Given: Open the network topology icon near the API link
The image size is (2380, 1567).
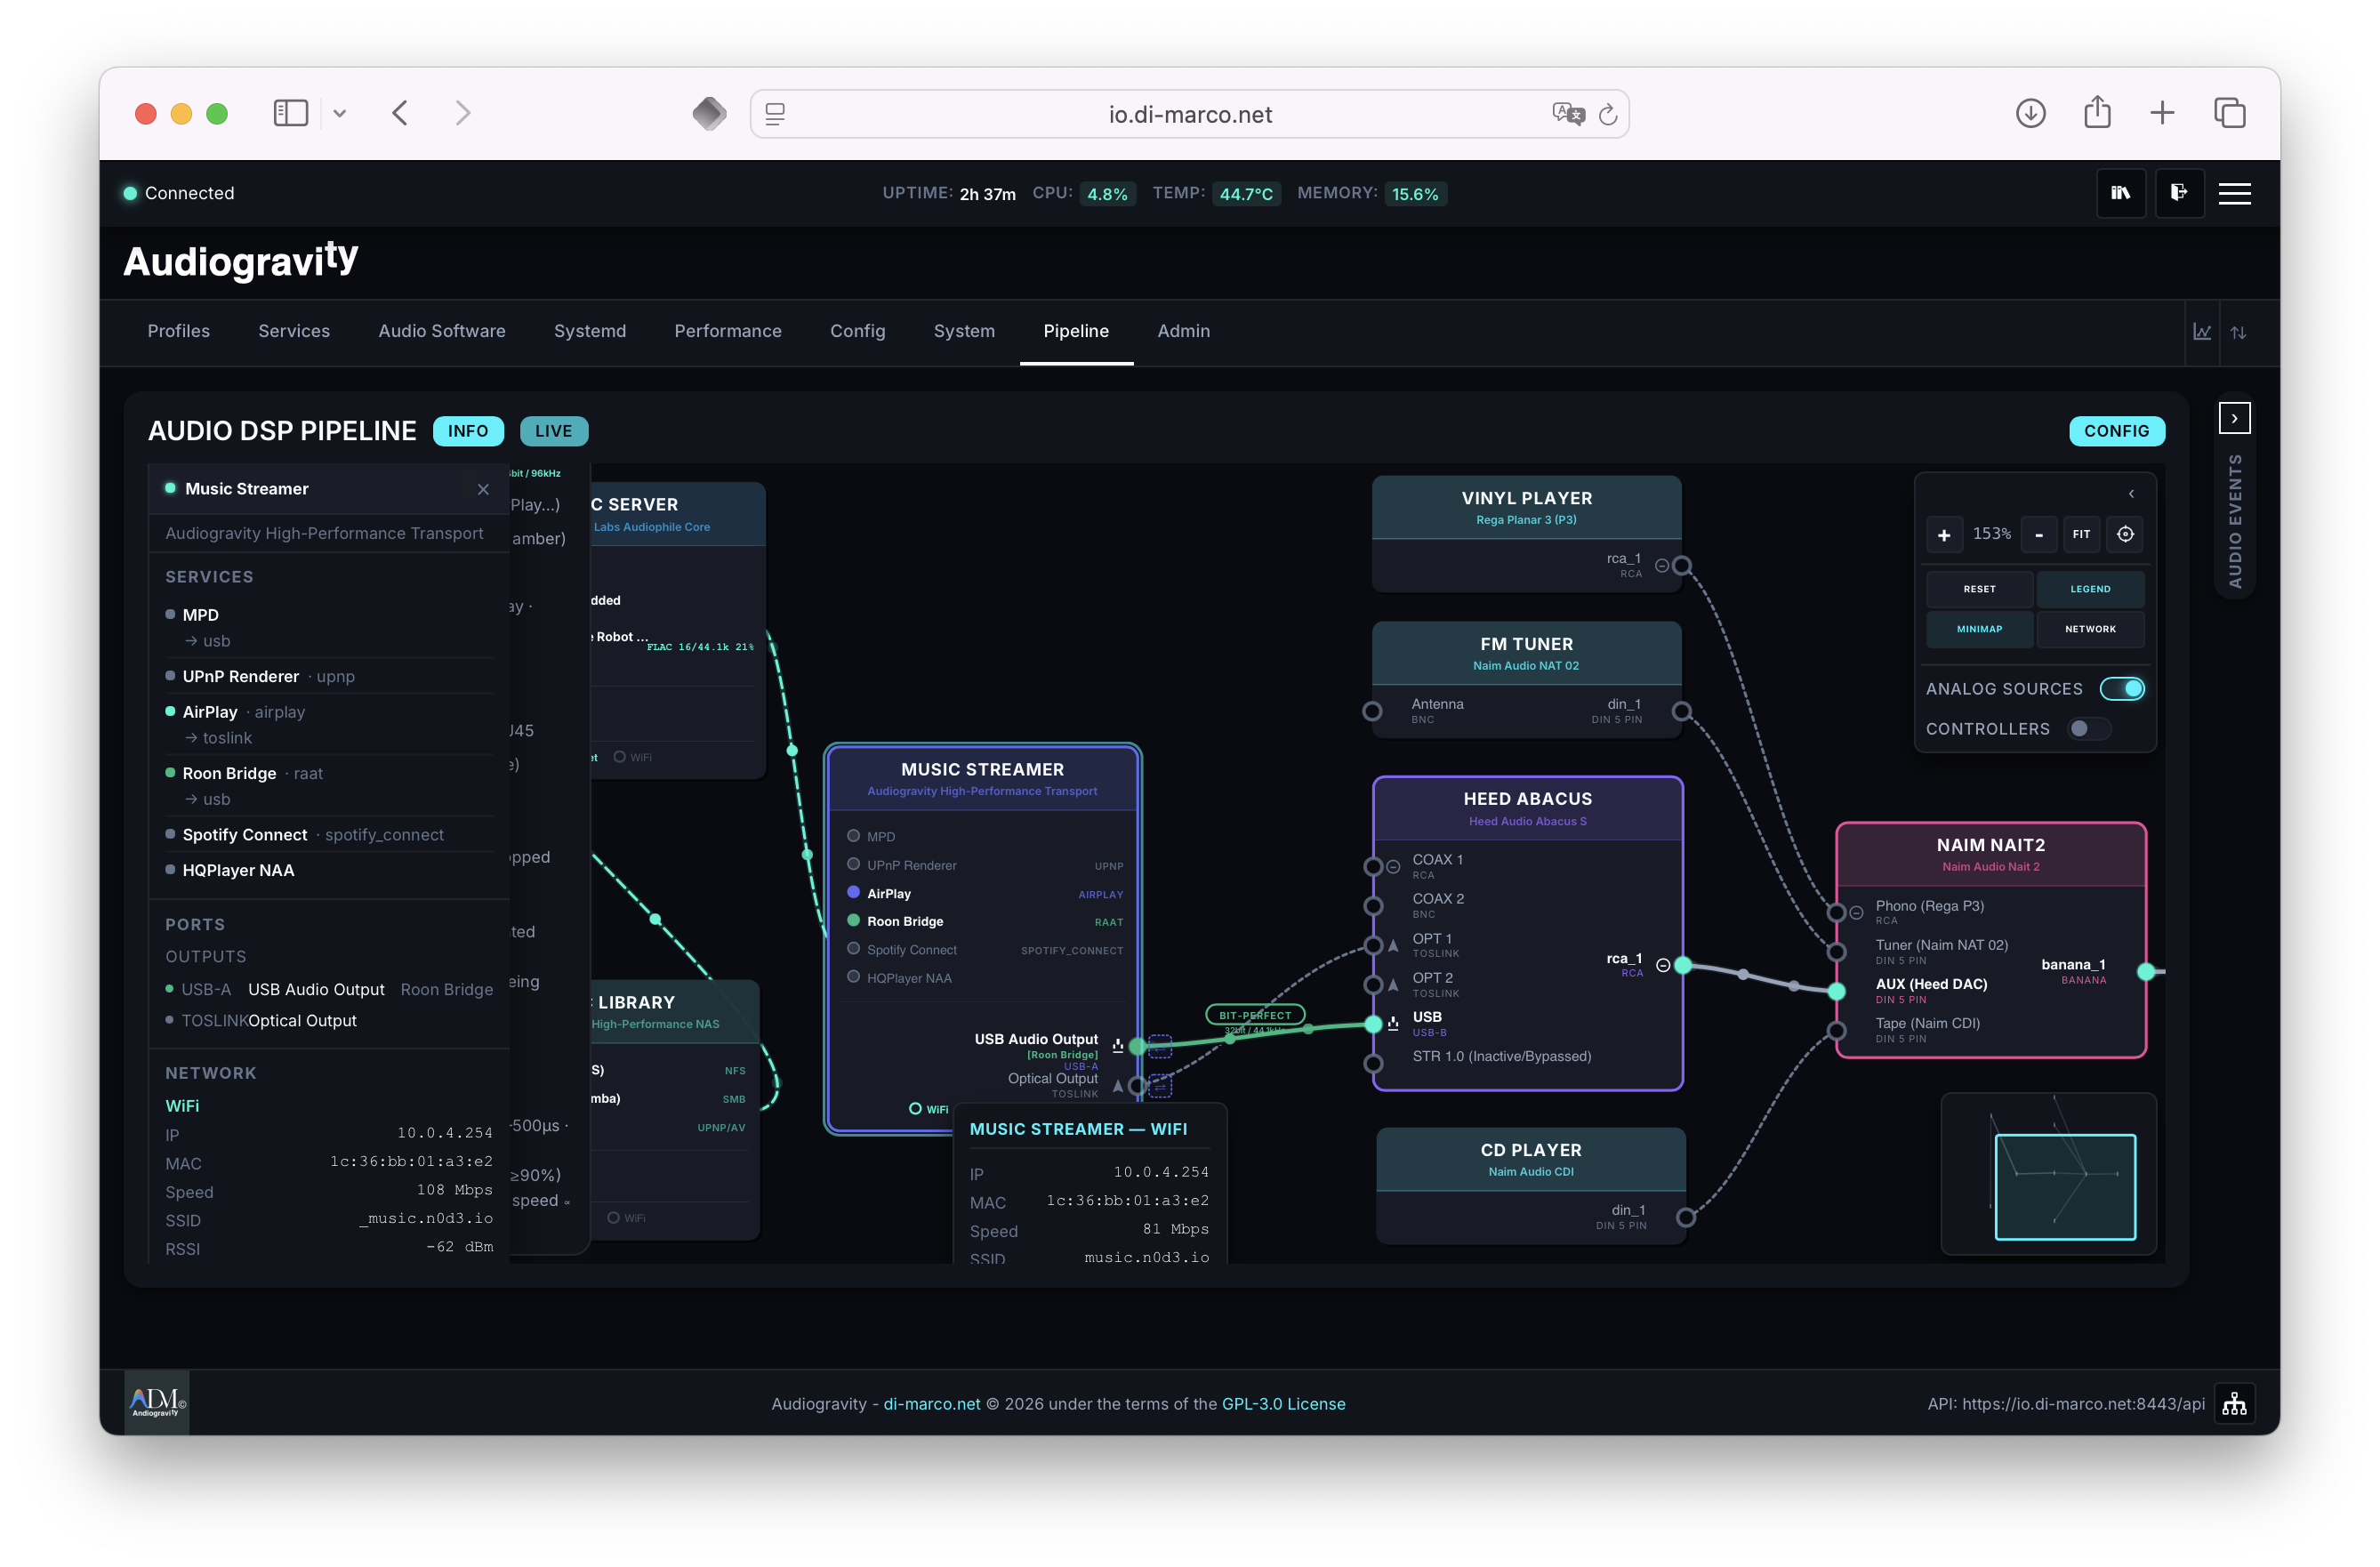Looking at the screenshot, I should pyautogui.click(x=2236, y=1403).
